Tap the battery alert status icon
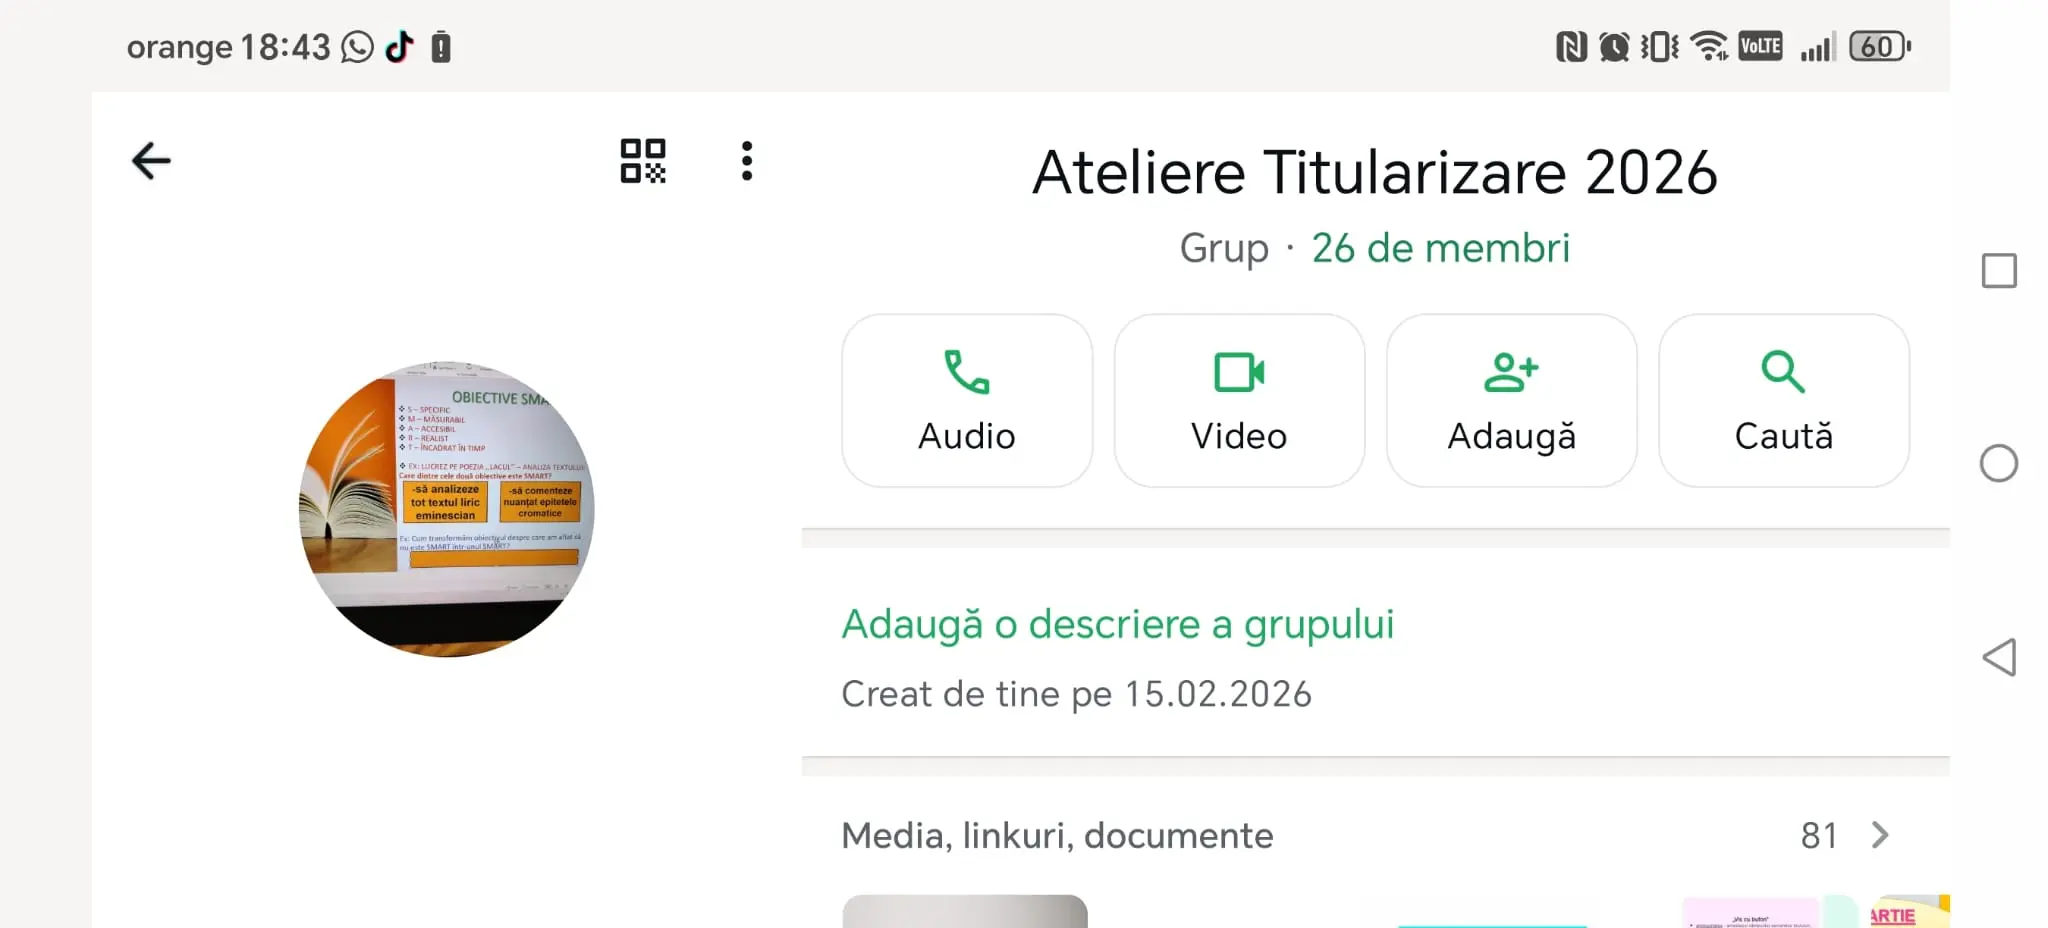The height and width of the screenshot is (928, 2048). pos(441,47)
